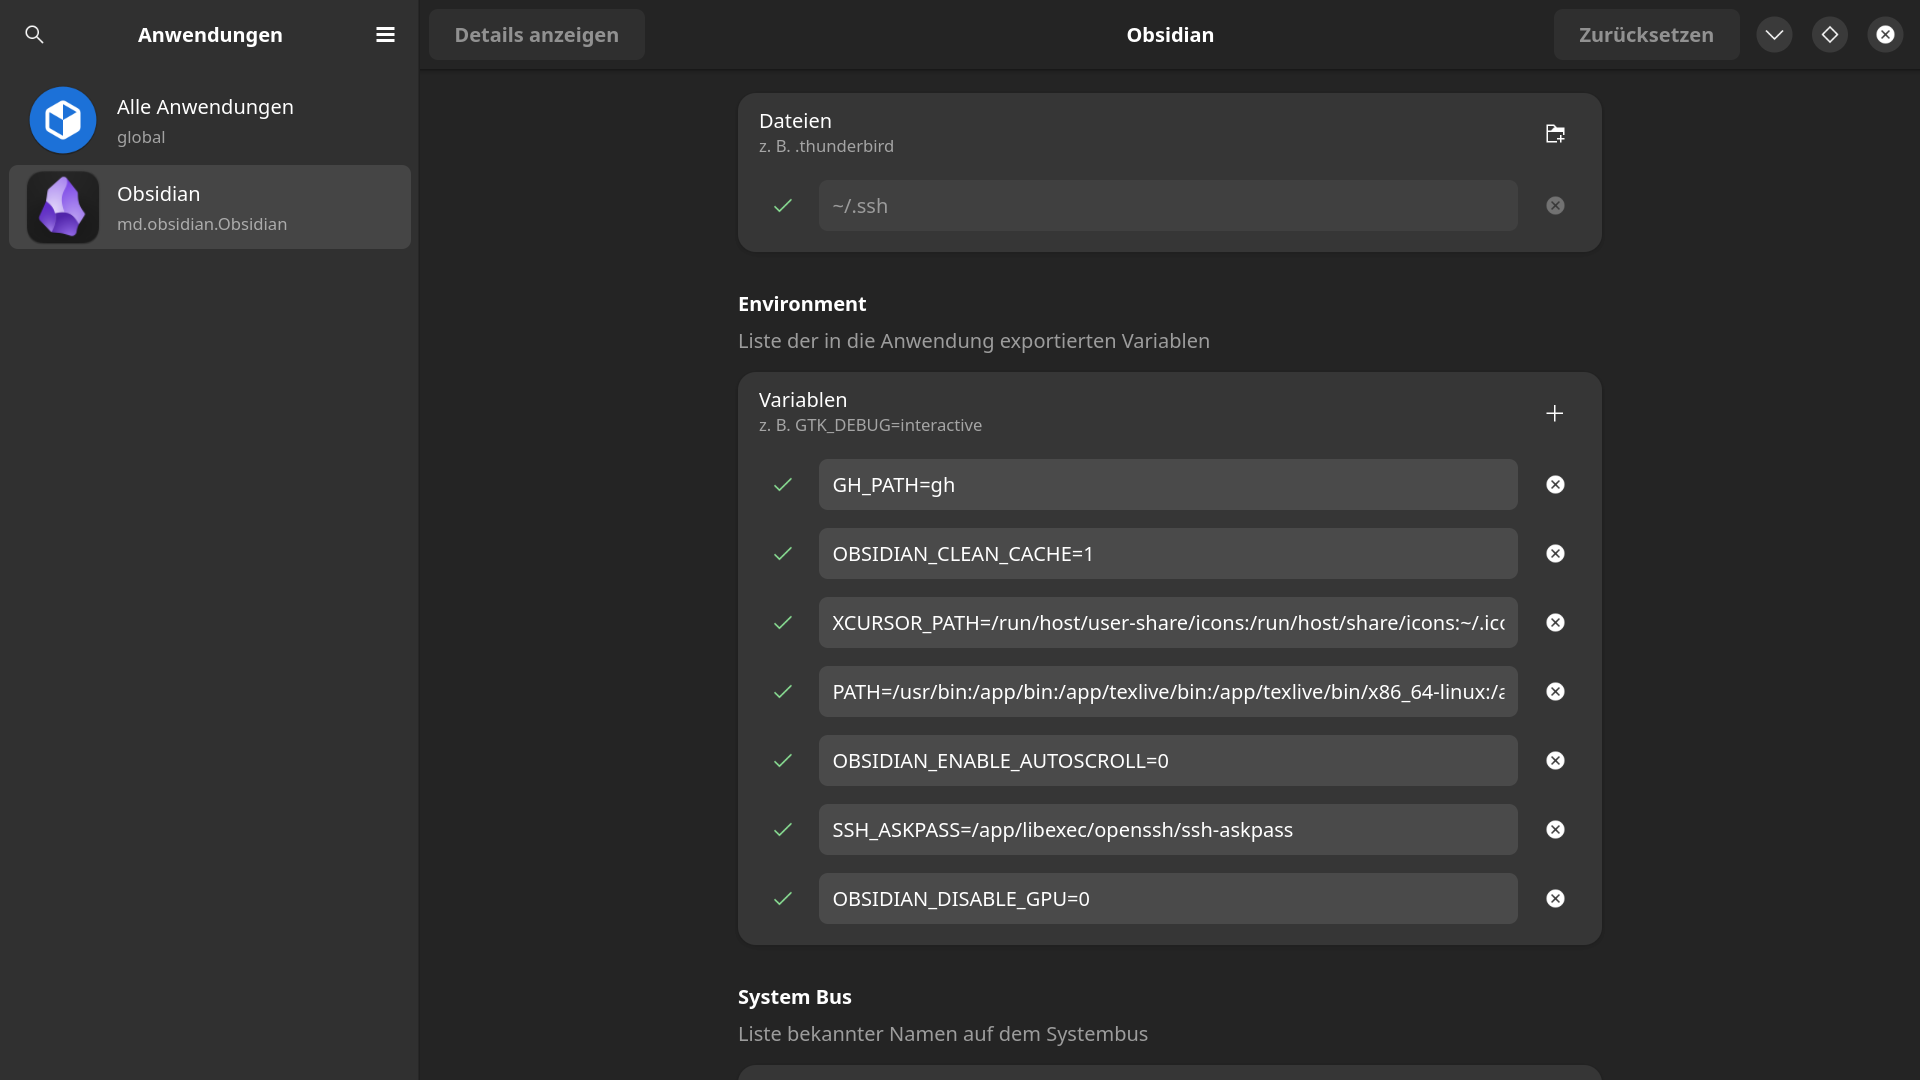Remove the OBSIDIAN_DISABLE_GPU=0 variable

coord(1555,899)
